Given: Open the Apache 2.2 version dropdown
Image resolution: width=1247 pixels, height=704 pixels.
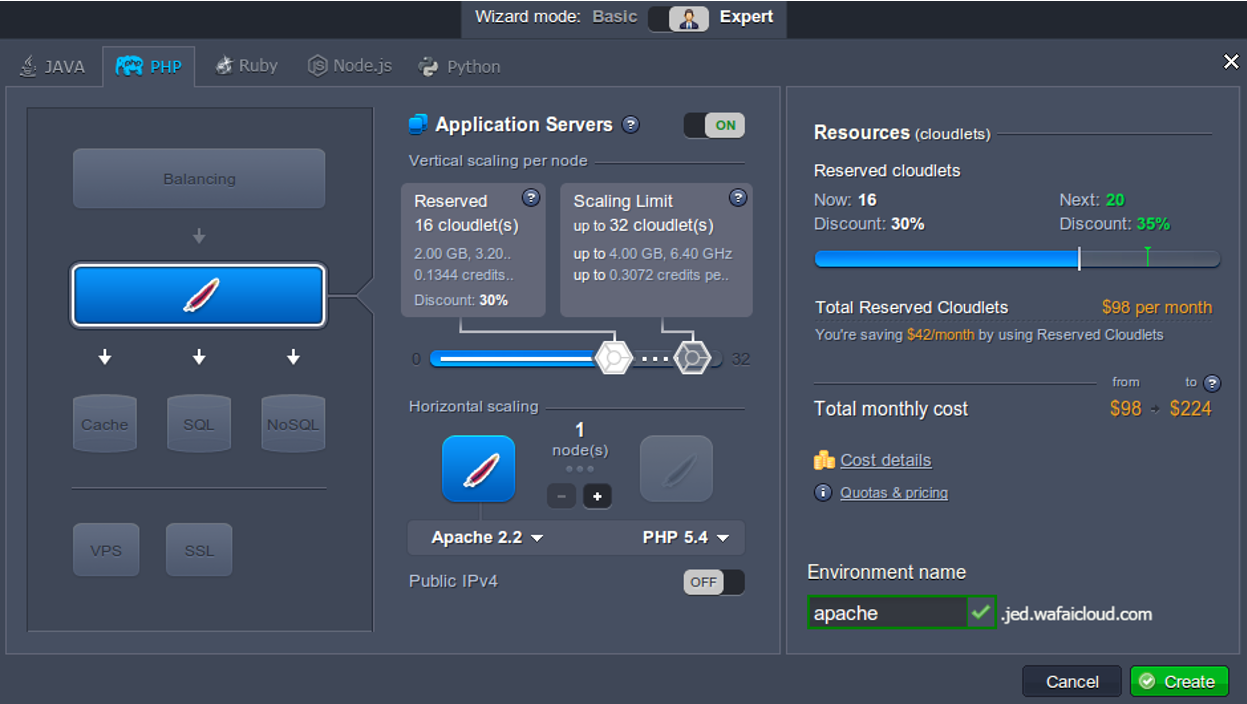Looking at the screenshot, I should [x=487, y=537].
